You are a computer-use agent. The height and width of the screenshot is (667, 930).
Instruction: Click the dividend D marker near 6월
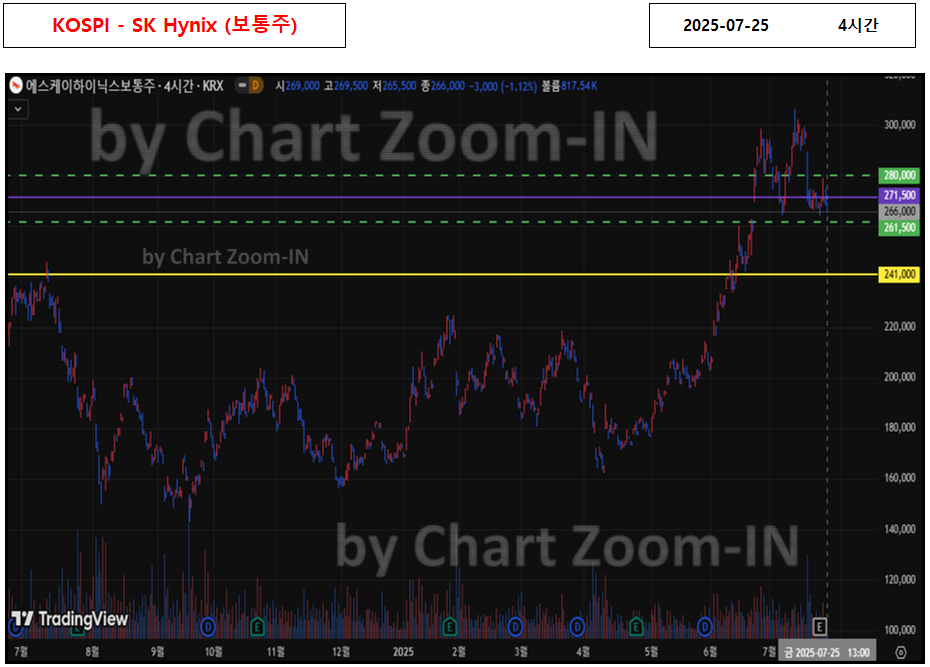(x=705, y=626)
